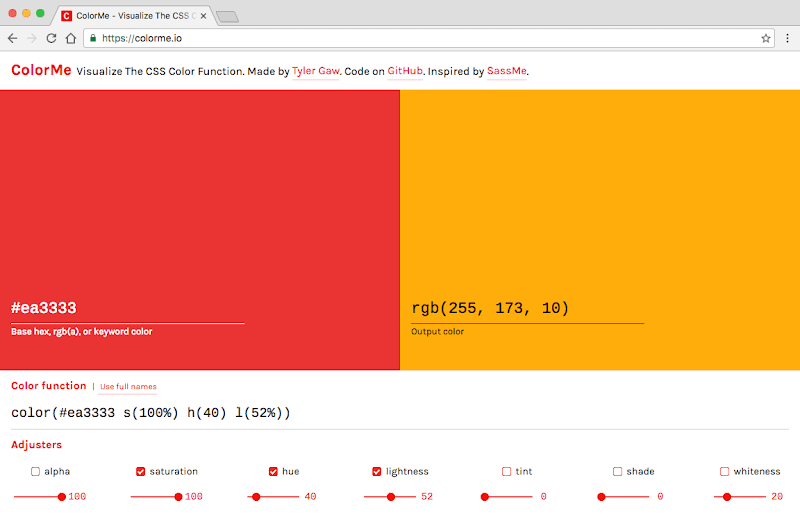Click the ColorMe logo heading

41,70
